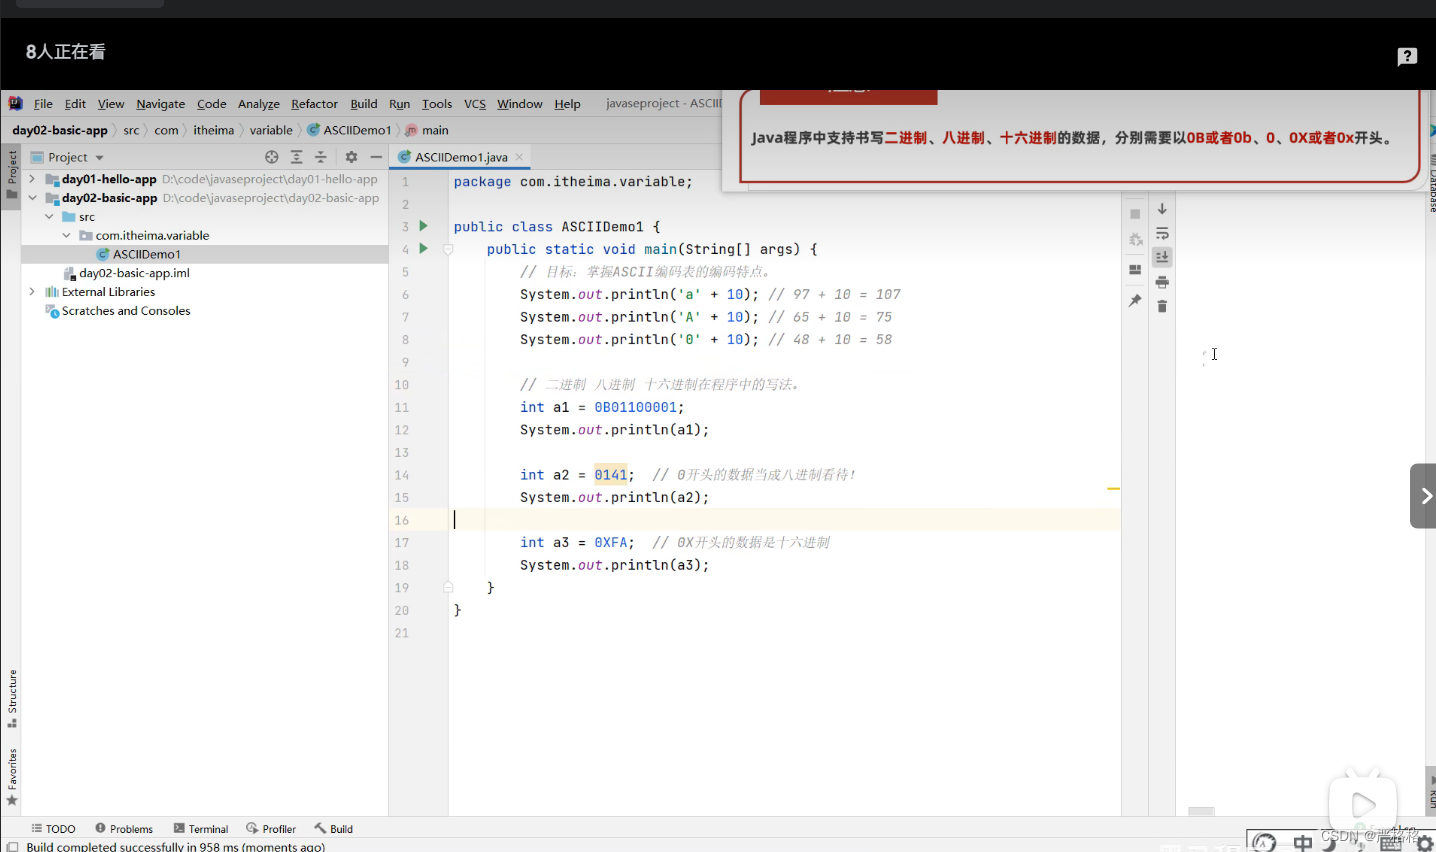Click the Print icon in console toolbar
Image resolution: width=1436 pixels, height=852 pixels.
(1162, 282)
